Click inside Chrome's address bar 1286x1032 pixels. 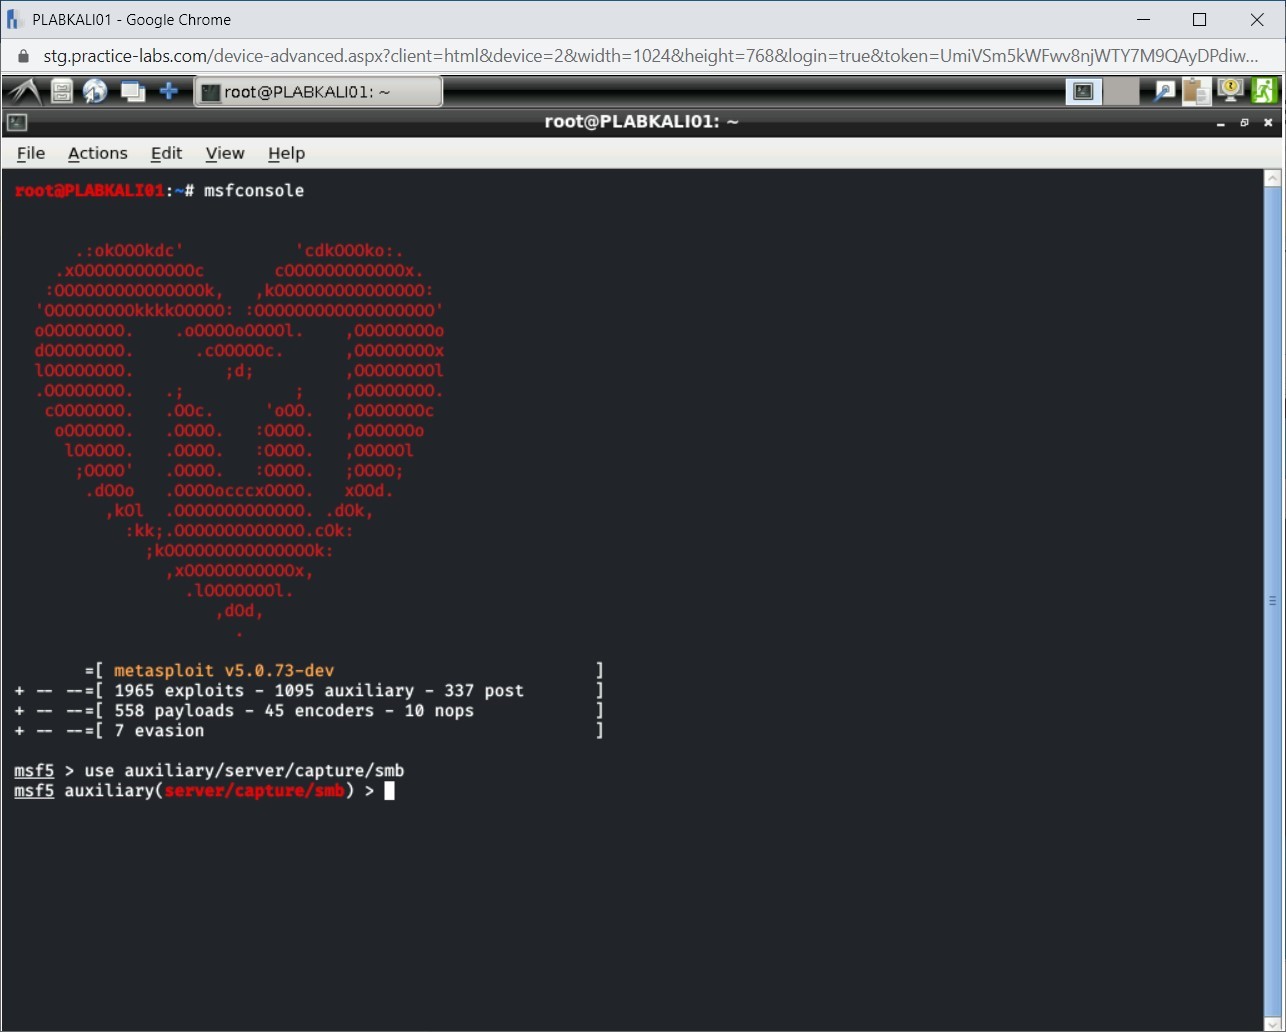coord(600,56)
